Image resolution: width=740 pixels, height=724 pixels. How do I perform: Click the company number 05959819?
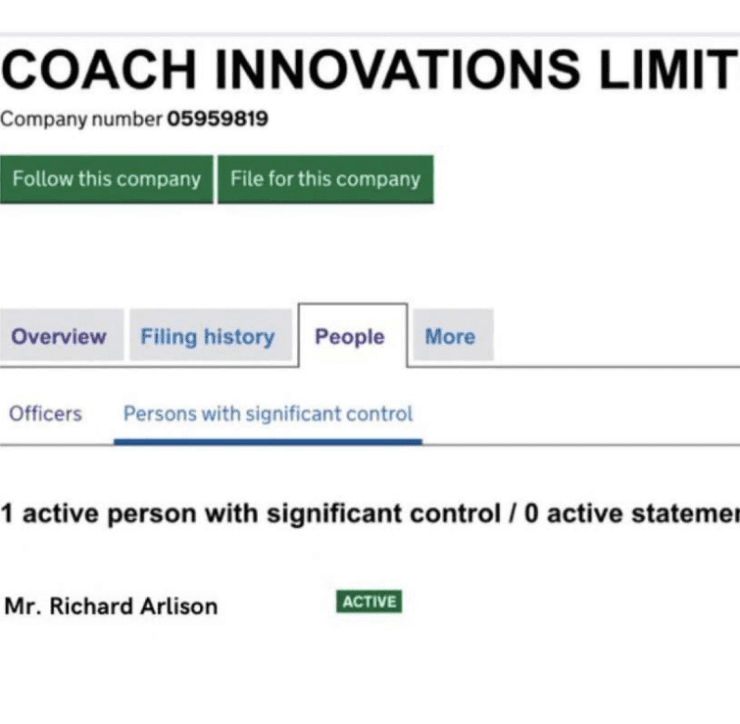218,120
